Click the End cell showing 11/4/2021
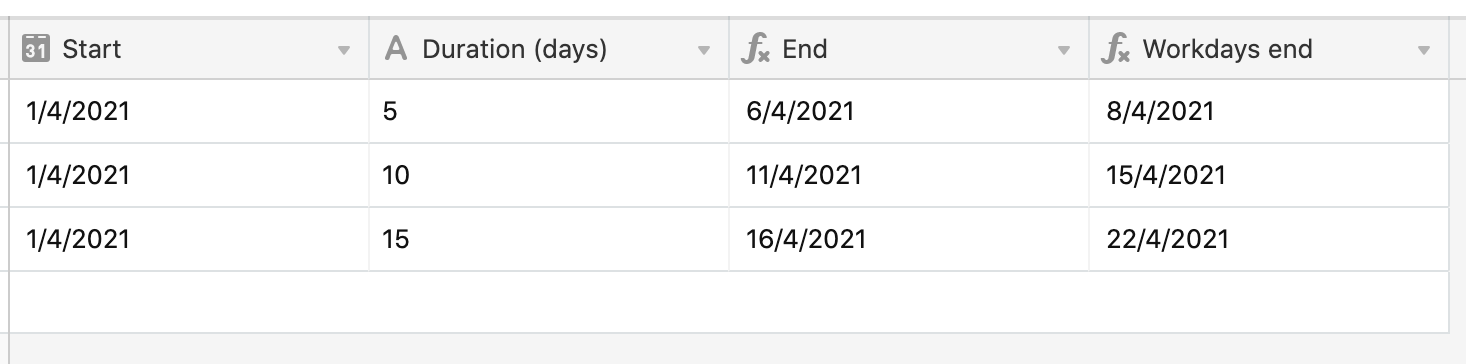This screenshot has height=364, width=1466. coord(909,175)
